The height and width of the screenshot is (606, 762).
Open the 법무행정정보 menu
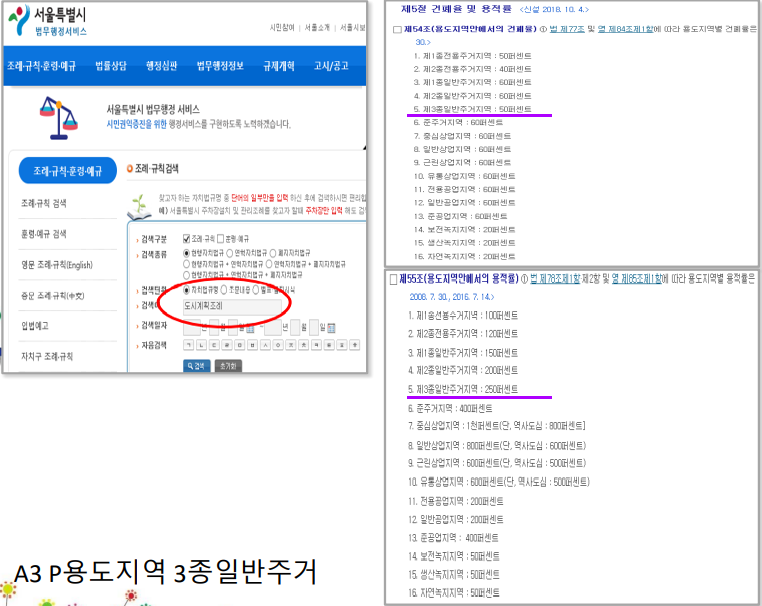(220, 66)
